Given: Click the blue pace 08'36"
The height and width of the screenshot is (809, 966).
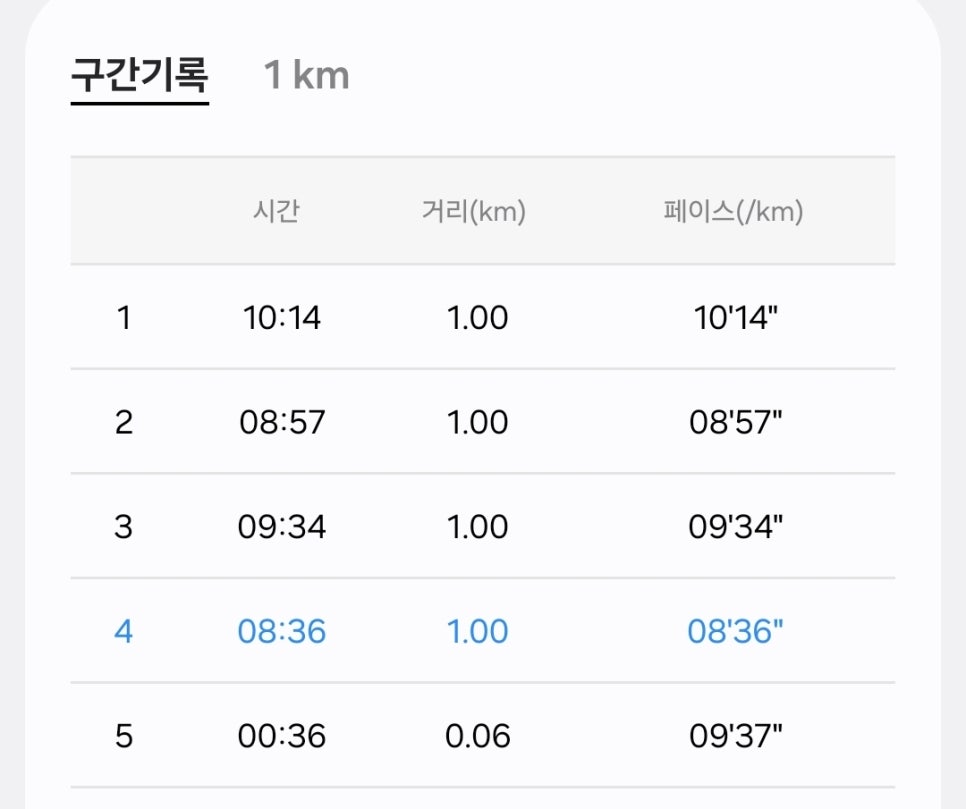Looking at the screenshot, I should 736,632.
